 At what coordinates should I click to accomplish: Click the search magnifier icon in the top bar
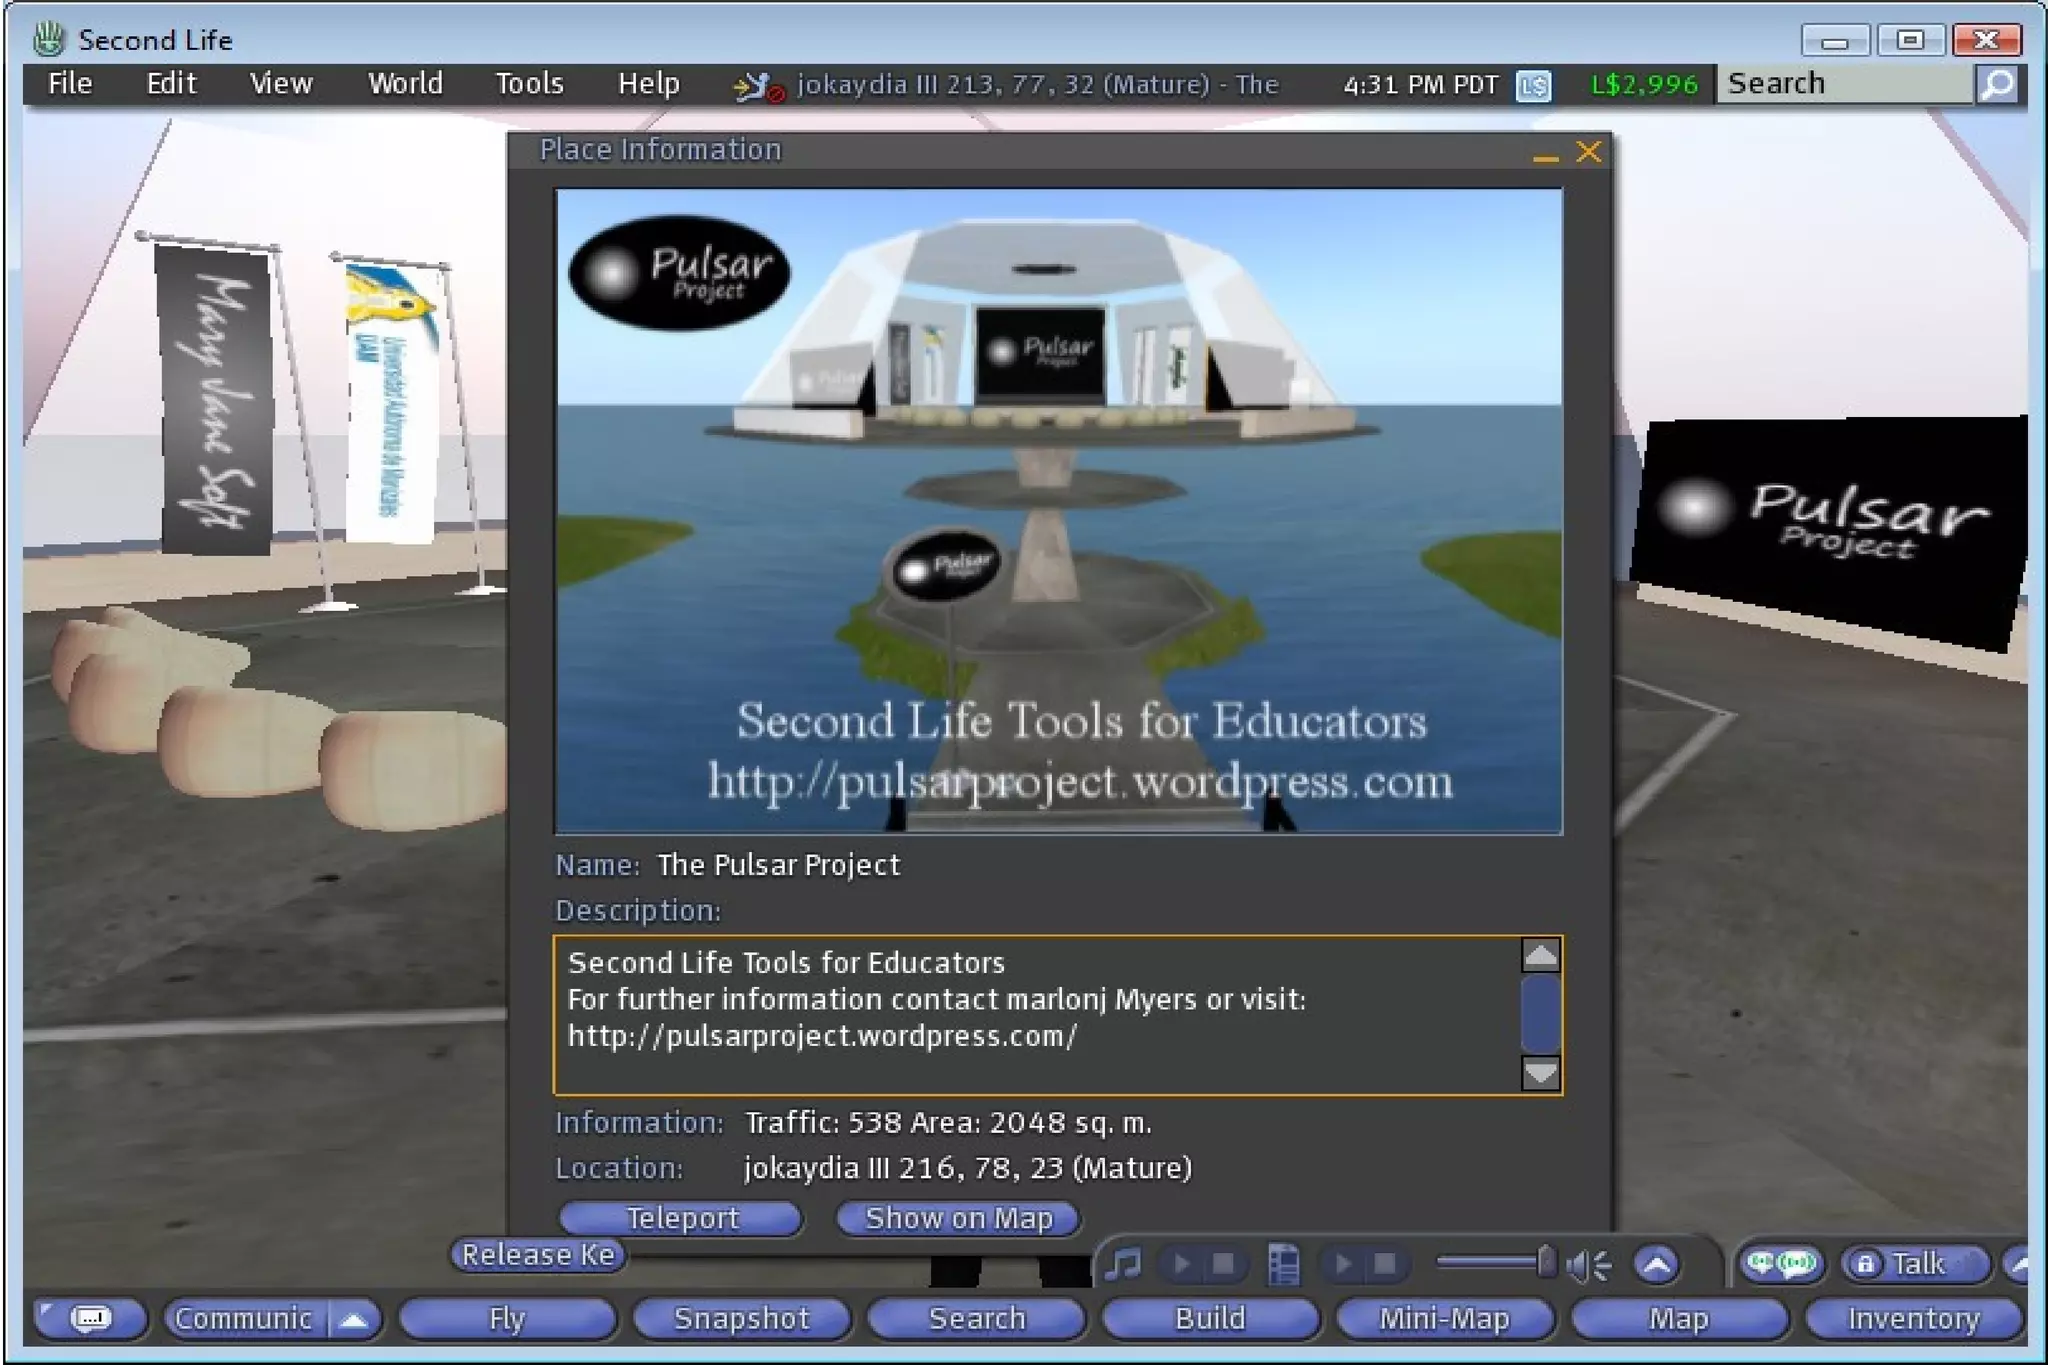(x=1997, y=85)
